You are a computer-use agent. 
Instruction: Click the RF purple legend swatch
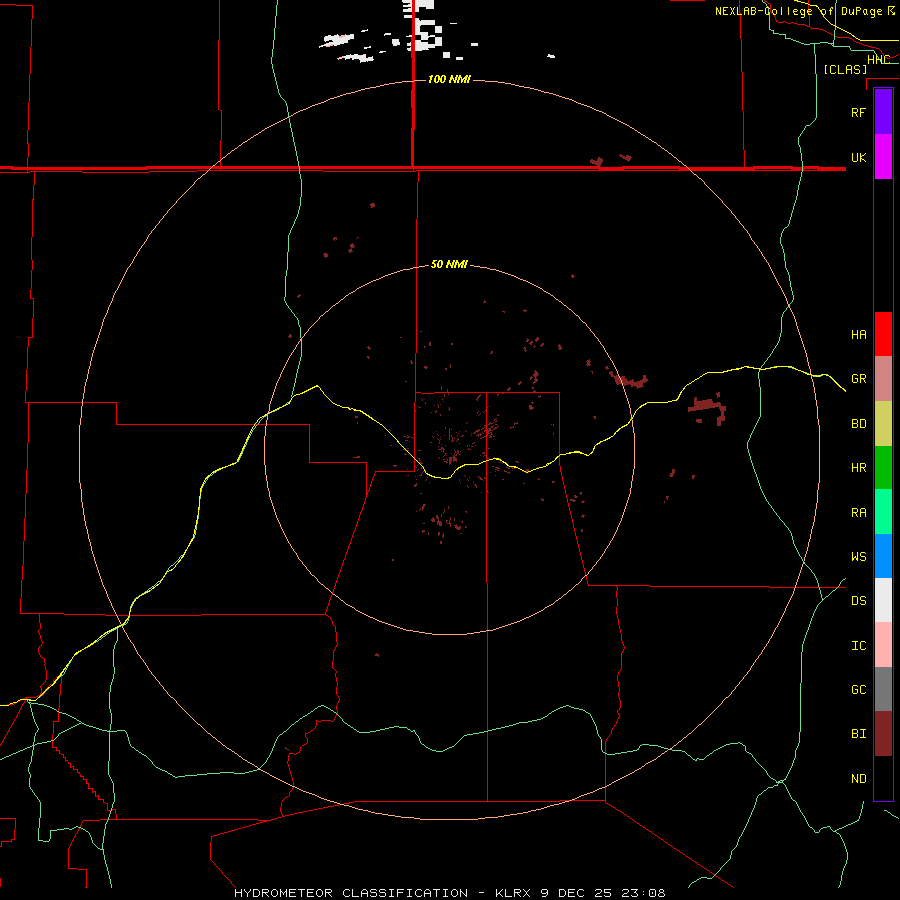[x=883, y=112]
